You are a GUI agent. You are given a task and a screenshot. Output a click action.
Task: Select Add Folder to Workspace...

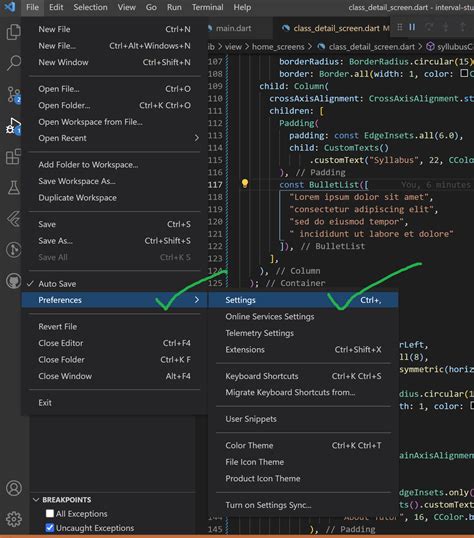click(115, 165)
